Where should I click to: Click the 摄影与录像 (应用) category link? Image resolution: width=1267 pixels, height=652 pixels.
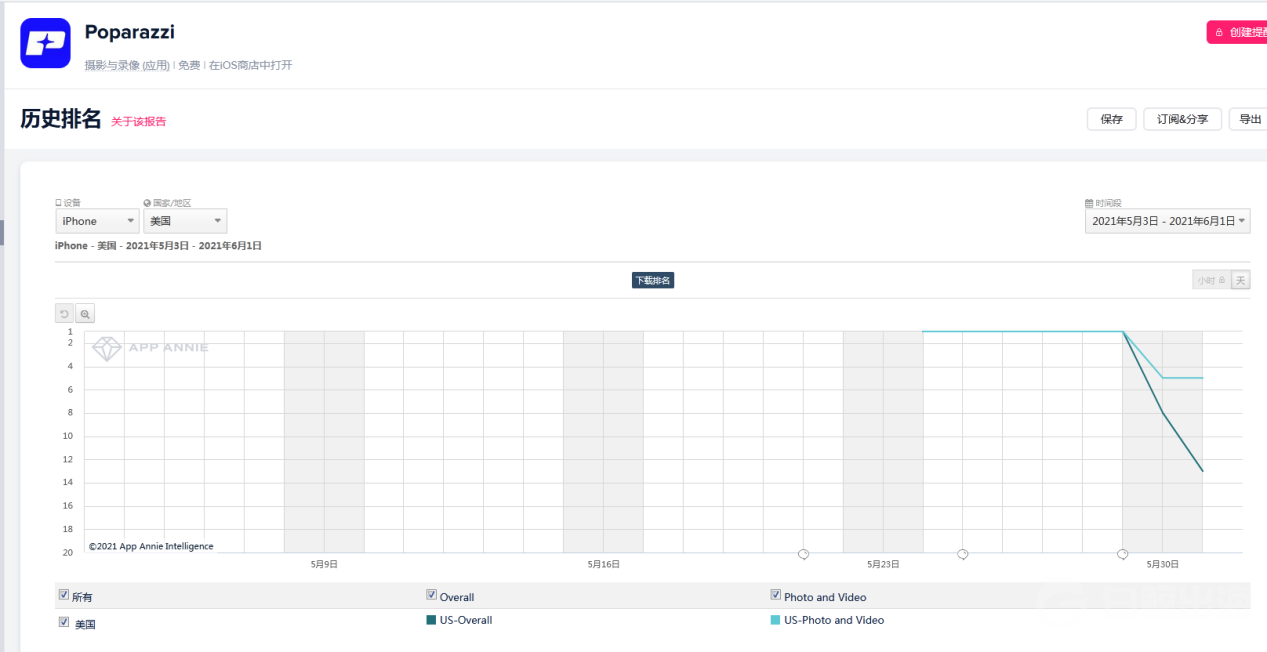[x=127, y=65]
